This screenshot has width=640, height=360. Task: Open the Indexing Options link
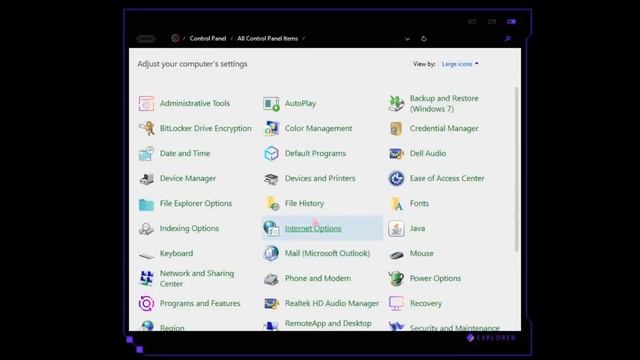pos(189,229)
